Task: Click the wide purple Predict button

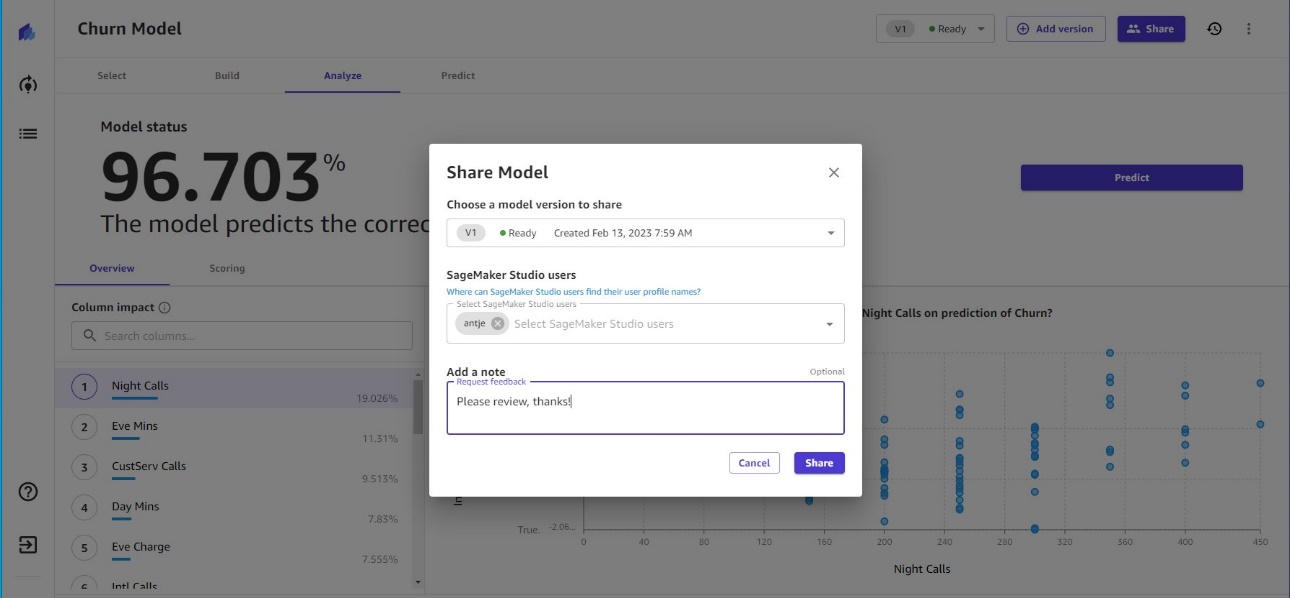Action: click(x=1132, y=178)
